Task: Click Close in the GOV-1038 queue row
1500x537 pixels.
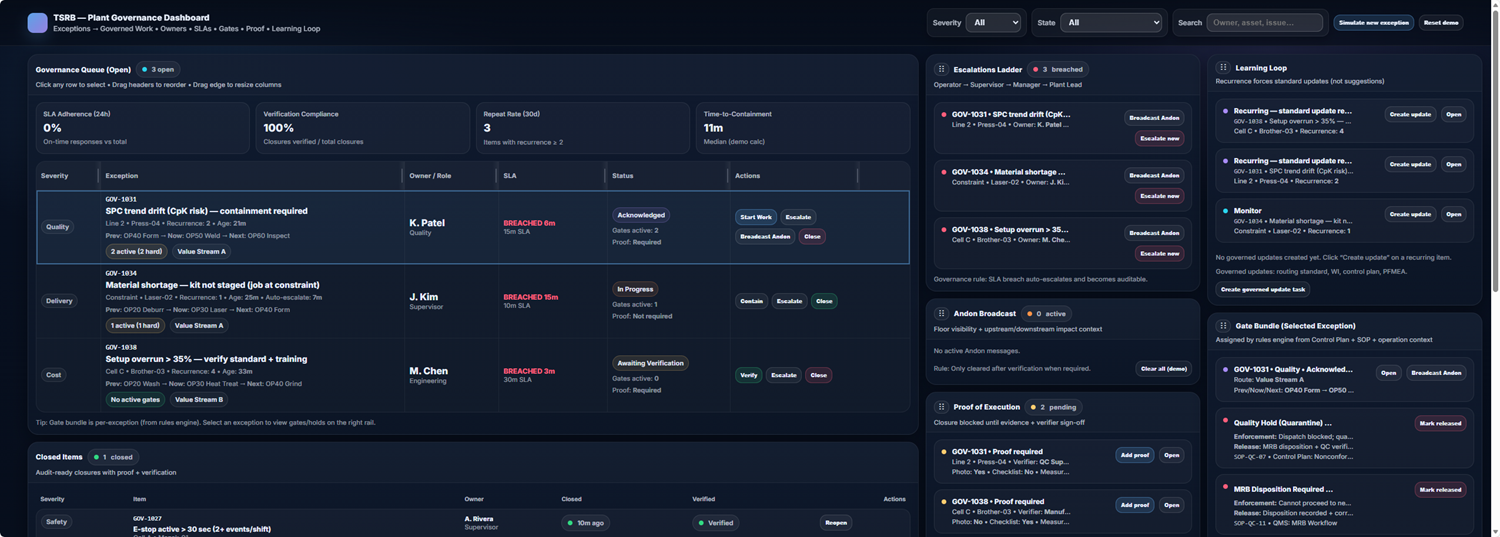Action: (819, 375)
